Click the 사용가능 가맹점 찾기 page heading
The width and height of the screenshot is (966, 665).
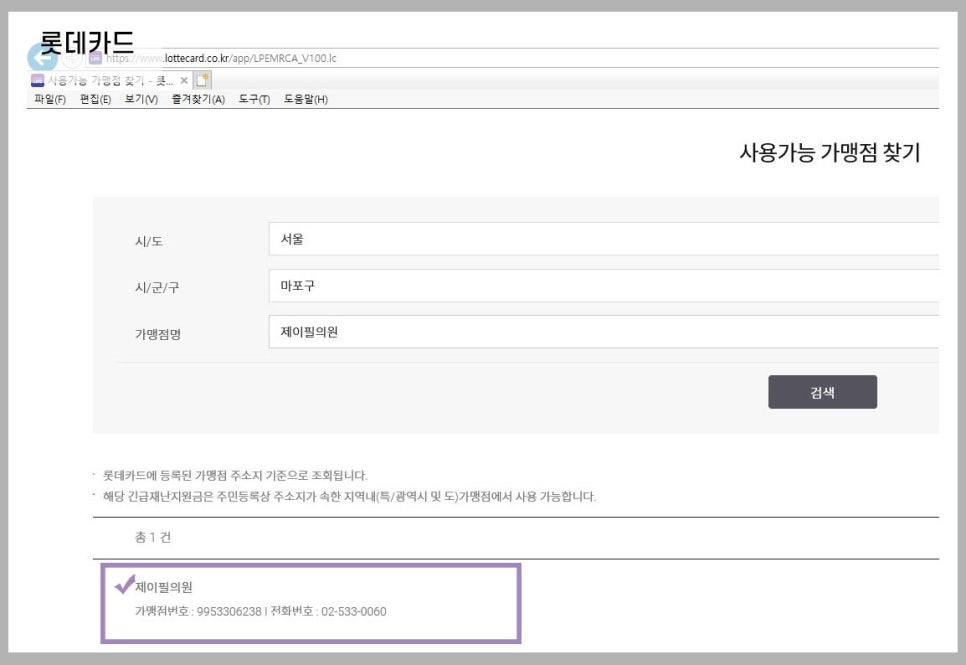[x=830, y=152]
